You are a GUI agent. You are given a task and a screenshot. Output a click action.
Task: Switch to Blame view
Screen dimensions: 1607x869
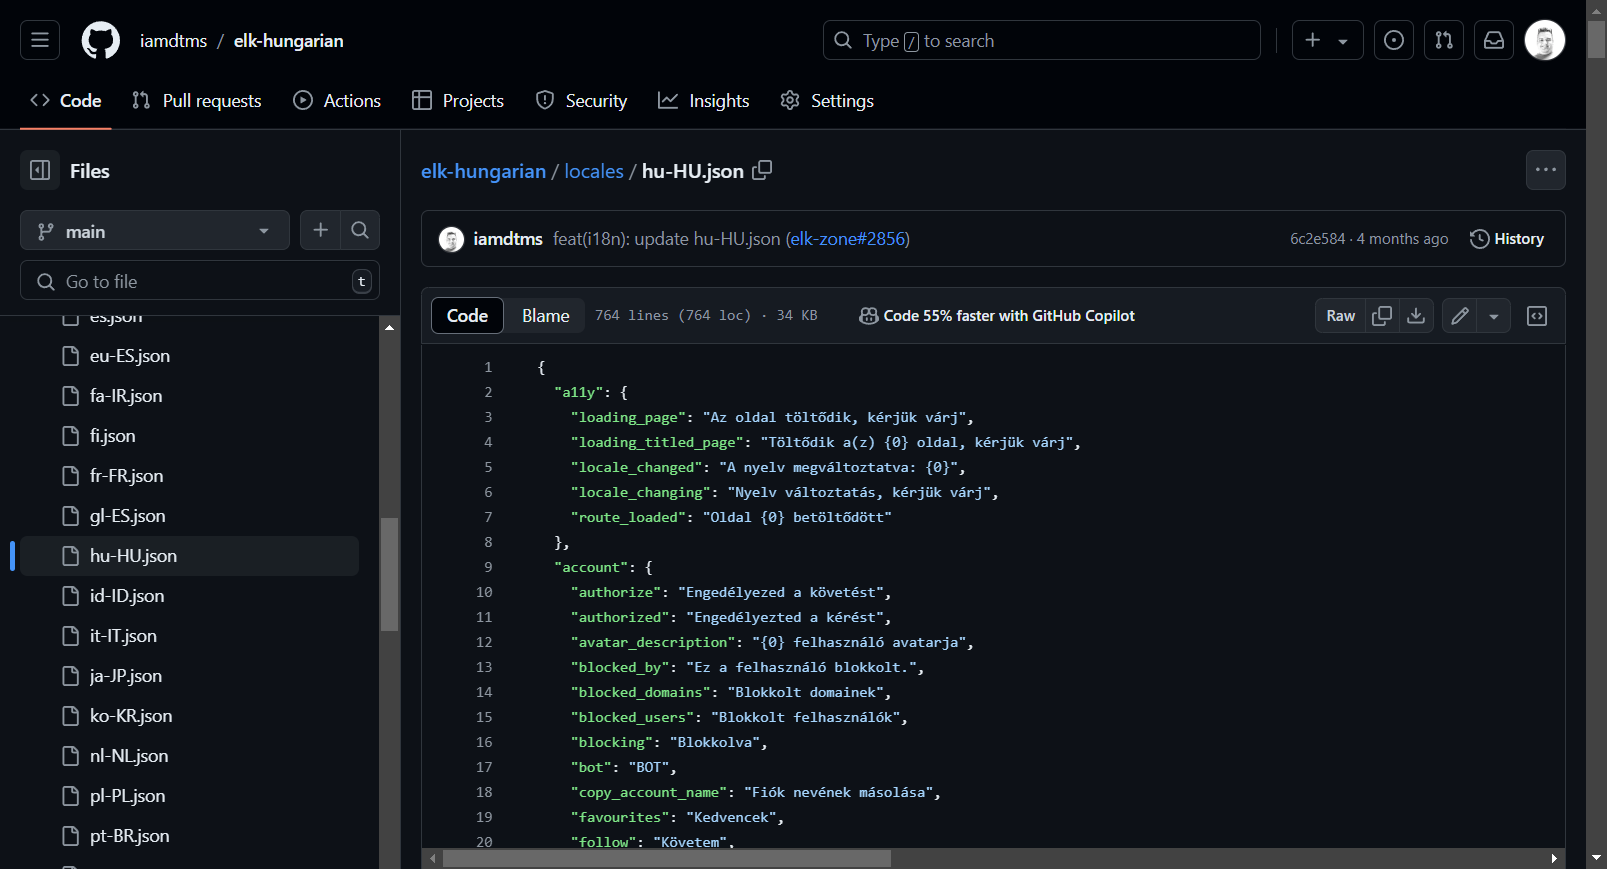[546, 316]
